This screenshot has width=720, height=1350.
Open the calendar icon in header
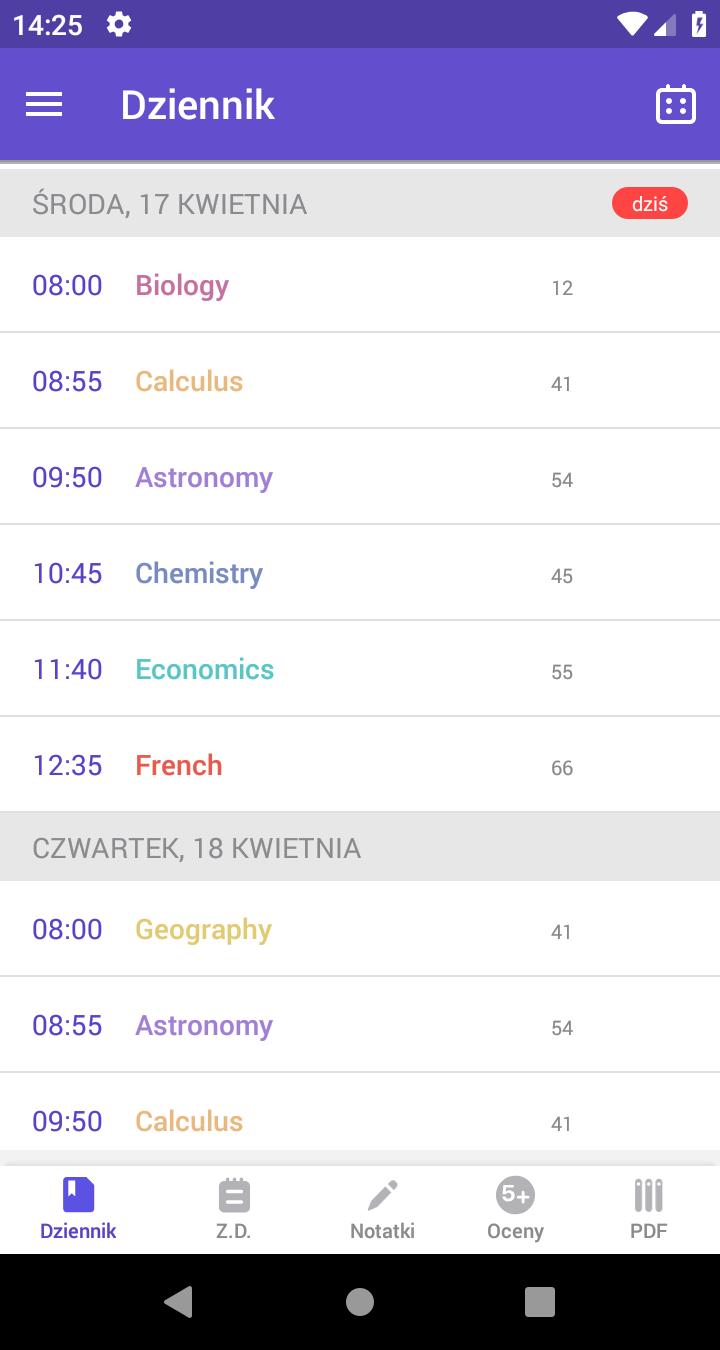click(676, 105)
